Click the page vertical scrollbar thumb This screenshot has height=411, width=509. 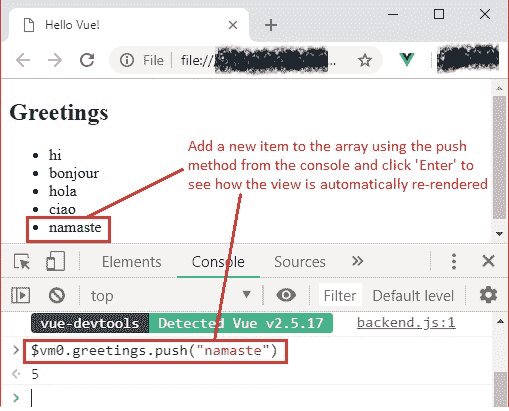point(499,157)
